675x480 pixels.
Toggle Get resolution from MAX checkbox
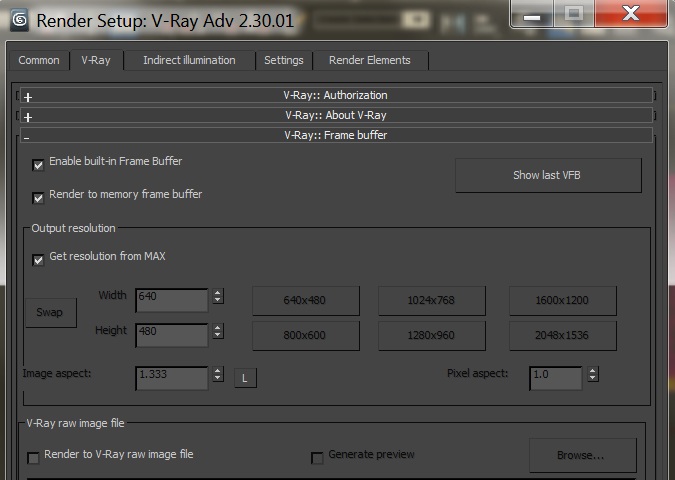(x=38, y=260)
